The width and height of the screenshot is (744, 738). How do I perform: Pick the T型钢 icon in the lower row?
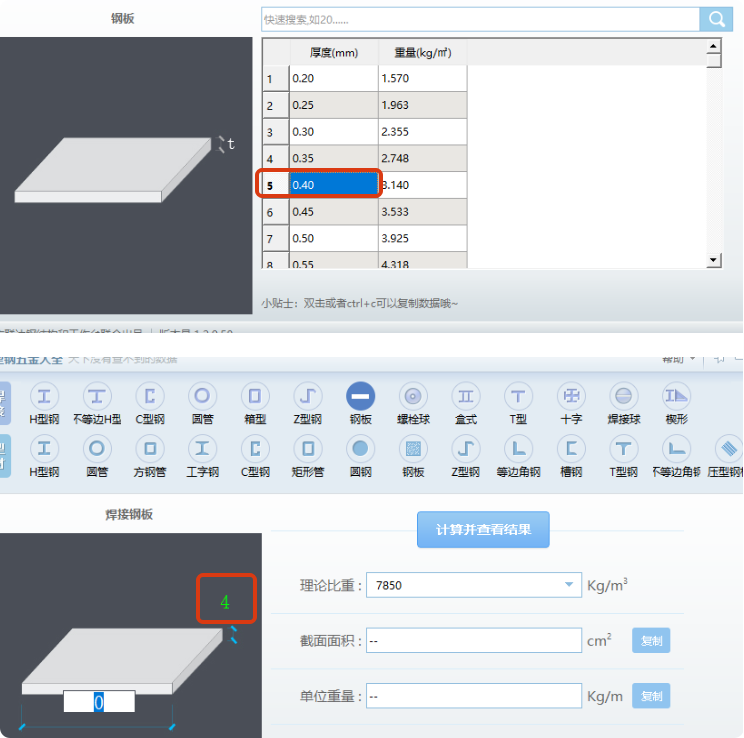[623, 448]
